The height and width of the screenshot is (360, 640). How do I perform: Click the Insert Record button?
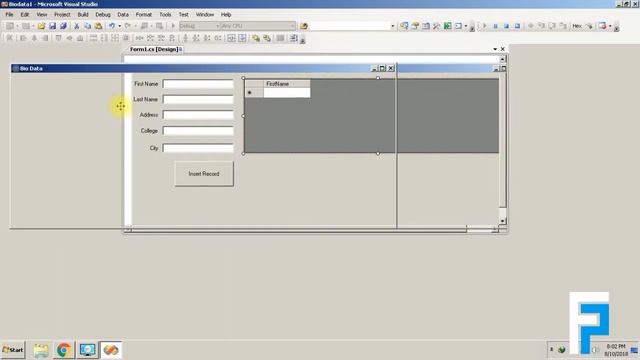point(204,174)
